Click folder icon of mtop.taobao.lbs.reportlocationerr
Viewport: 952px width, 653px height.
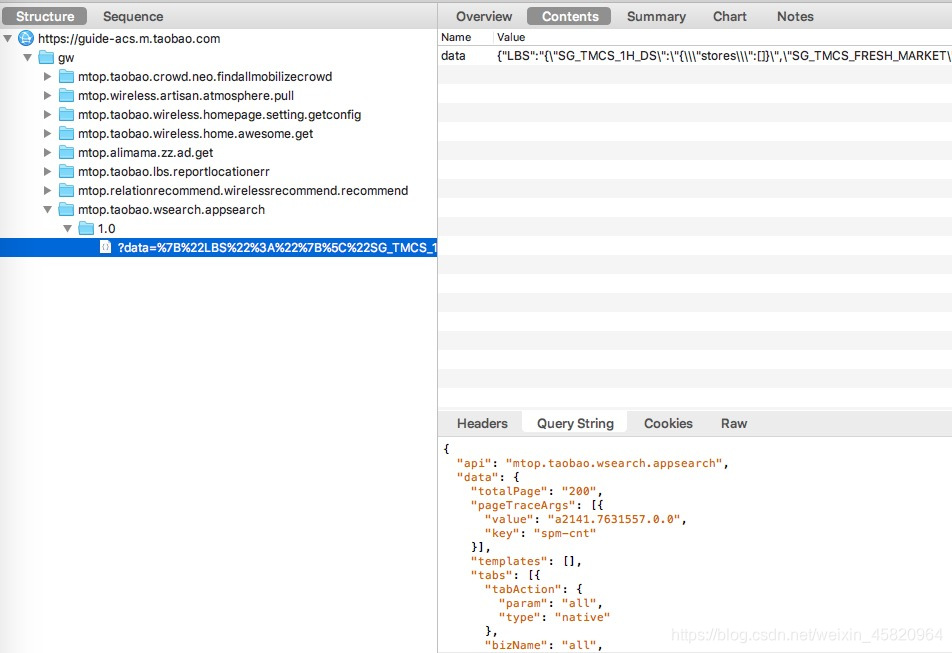click(x=66, y=172)
